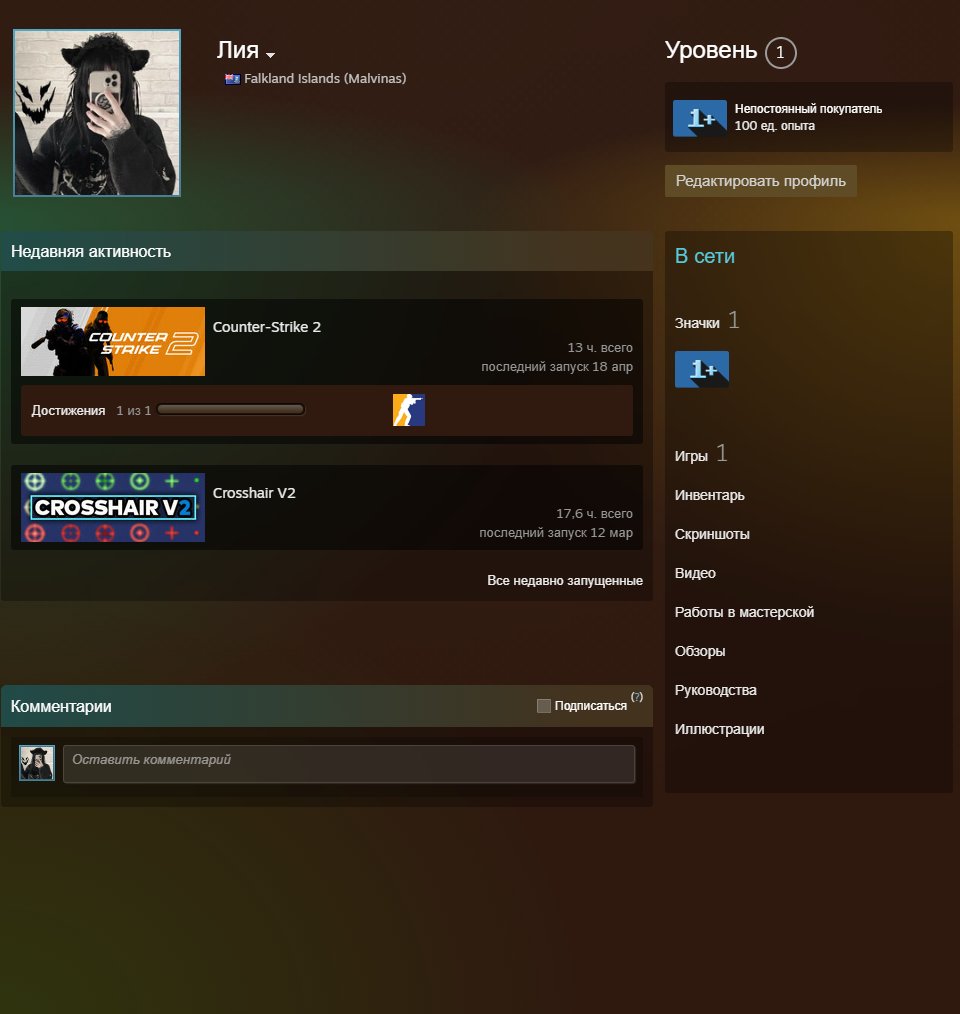Click the Недавняя активность header
Viewport: 960px width, 1014px height.
coord(91,252)
